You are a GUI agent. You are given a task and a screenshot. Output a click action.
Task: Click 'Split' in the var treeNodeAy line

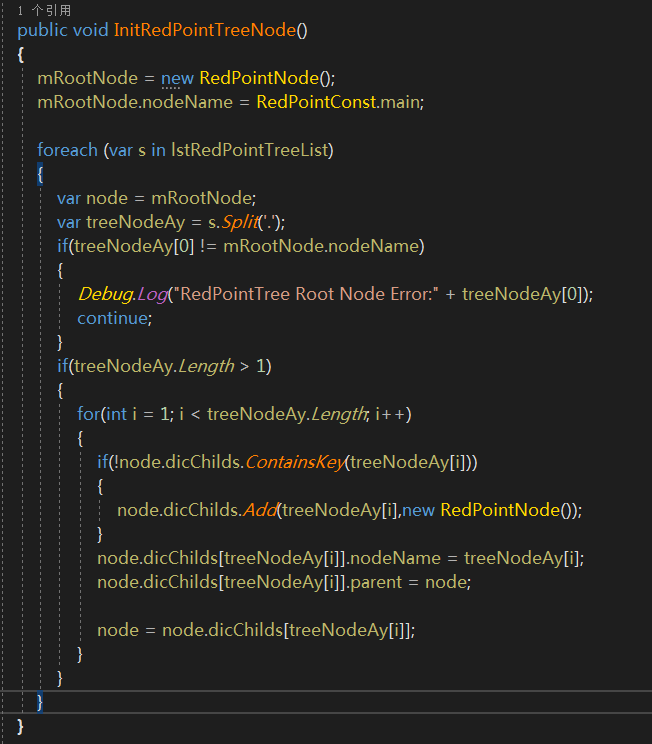(x=240, y=222)
